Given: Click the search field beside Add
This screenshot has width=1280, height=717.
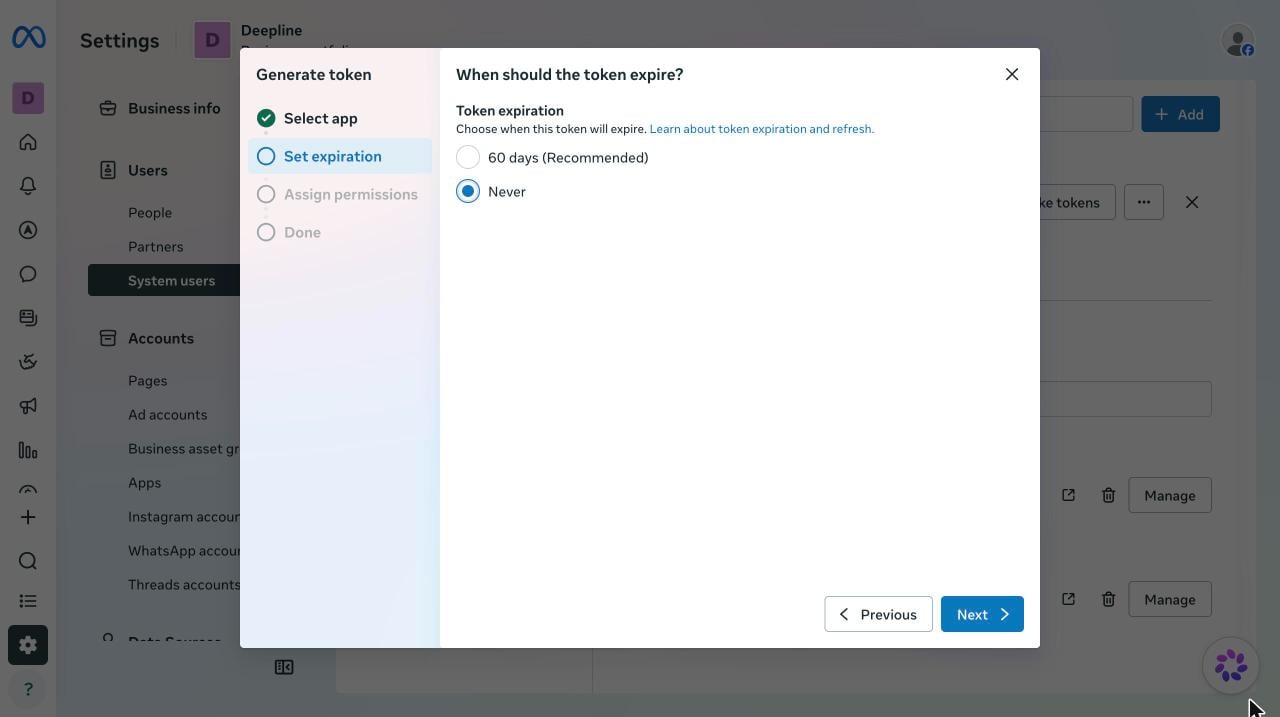Looking at the screenshot, I should (1086, 114).
